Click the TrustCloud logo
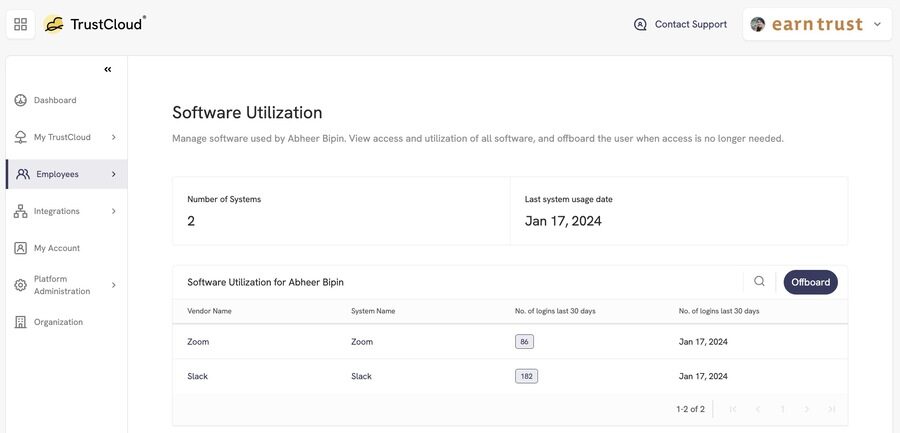 point(95,24)
